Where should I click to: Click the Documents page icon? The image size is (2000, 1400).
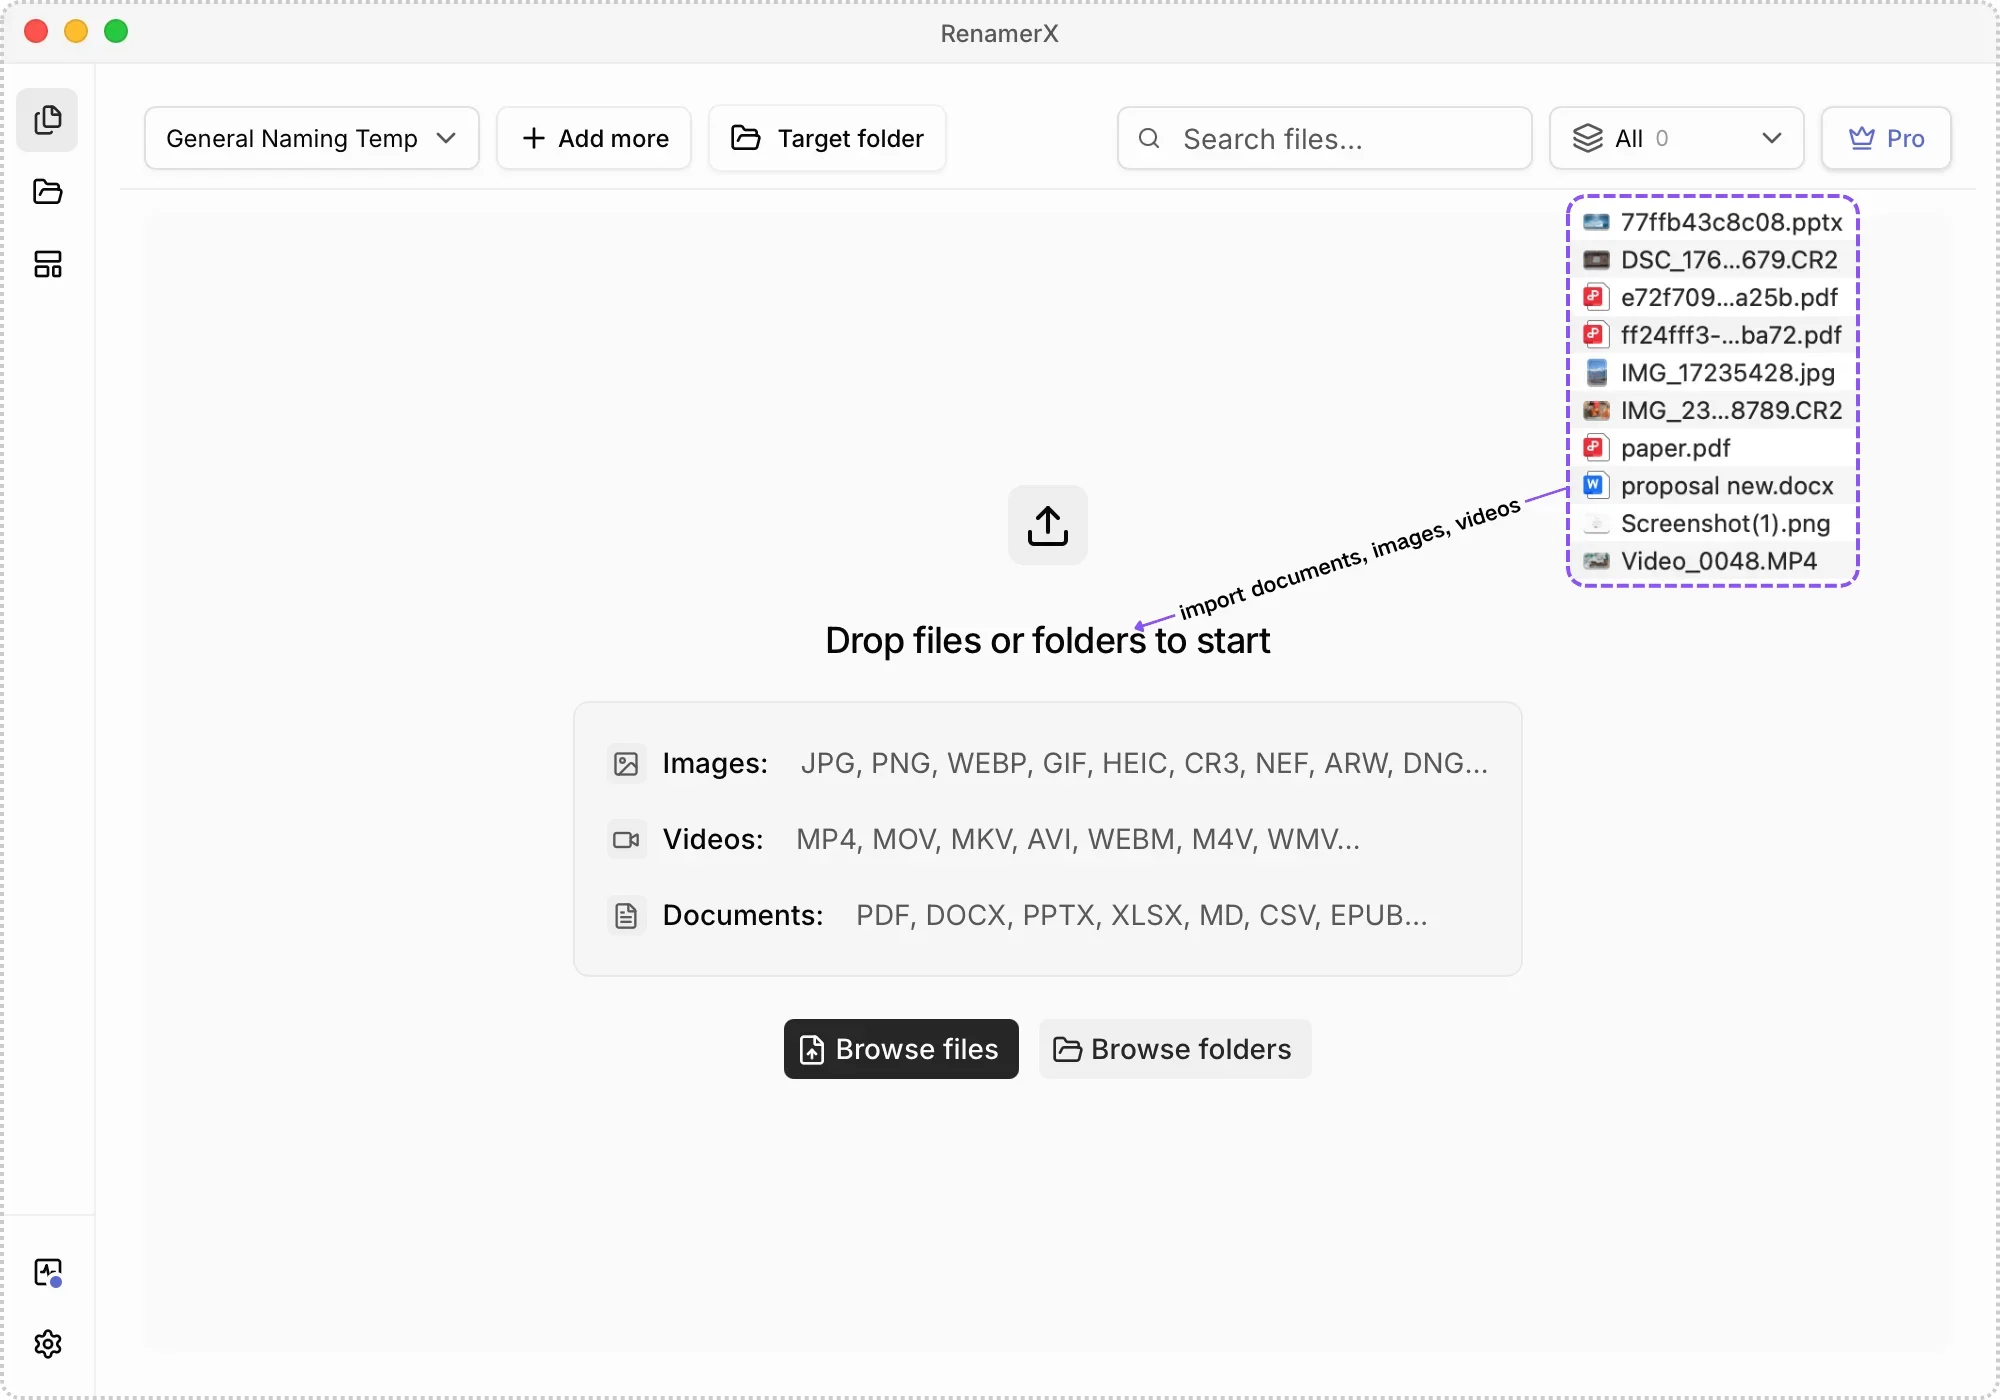[x=626, y=916]
